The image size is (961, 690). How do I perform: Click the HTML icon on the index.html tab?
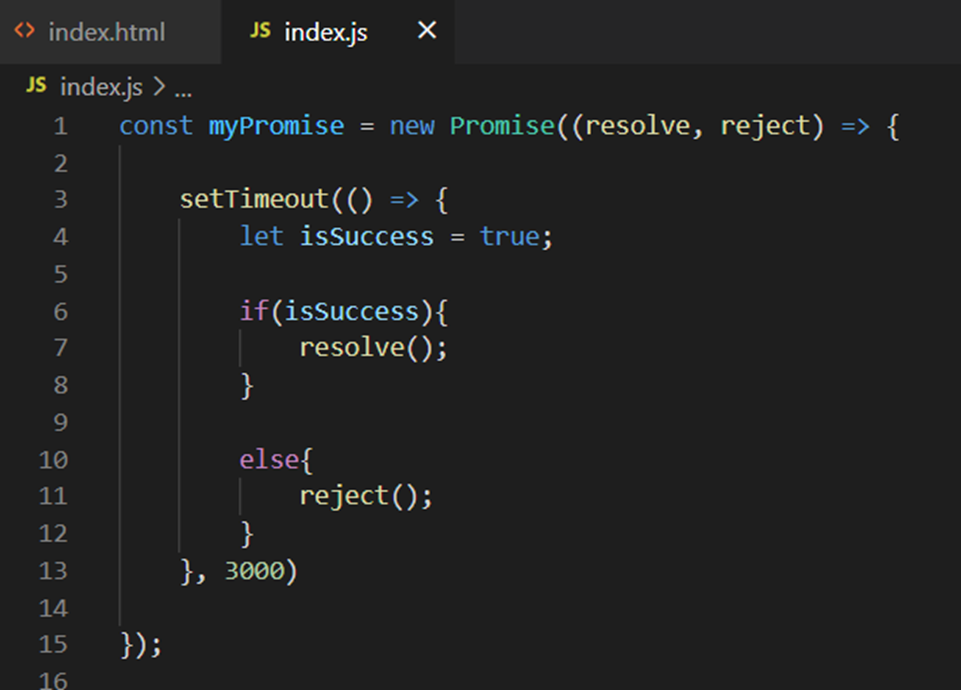point(24,31)
